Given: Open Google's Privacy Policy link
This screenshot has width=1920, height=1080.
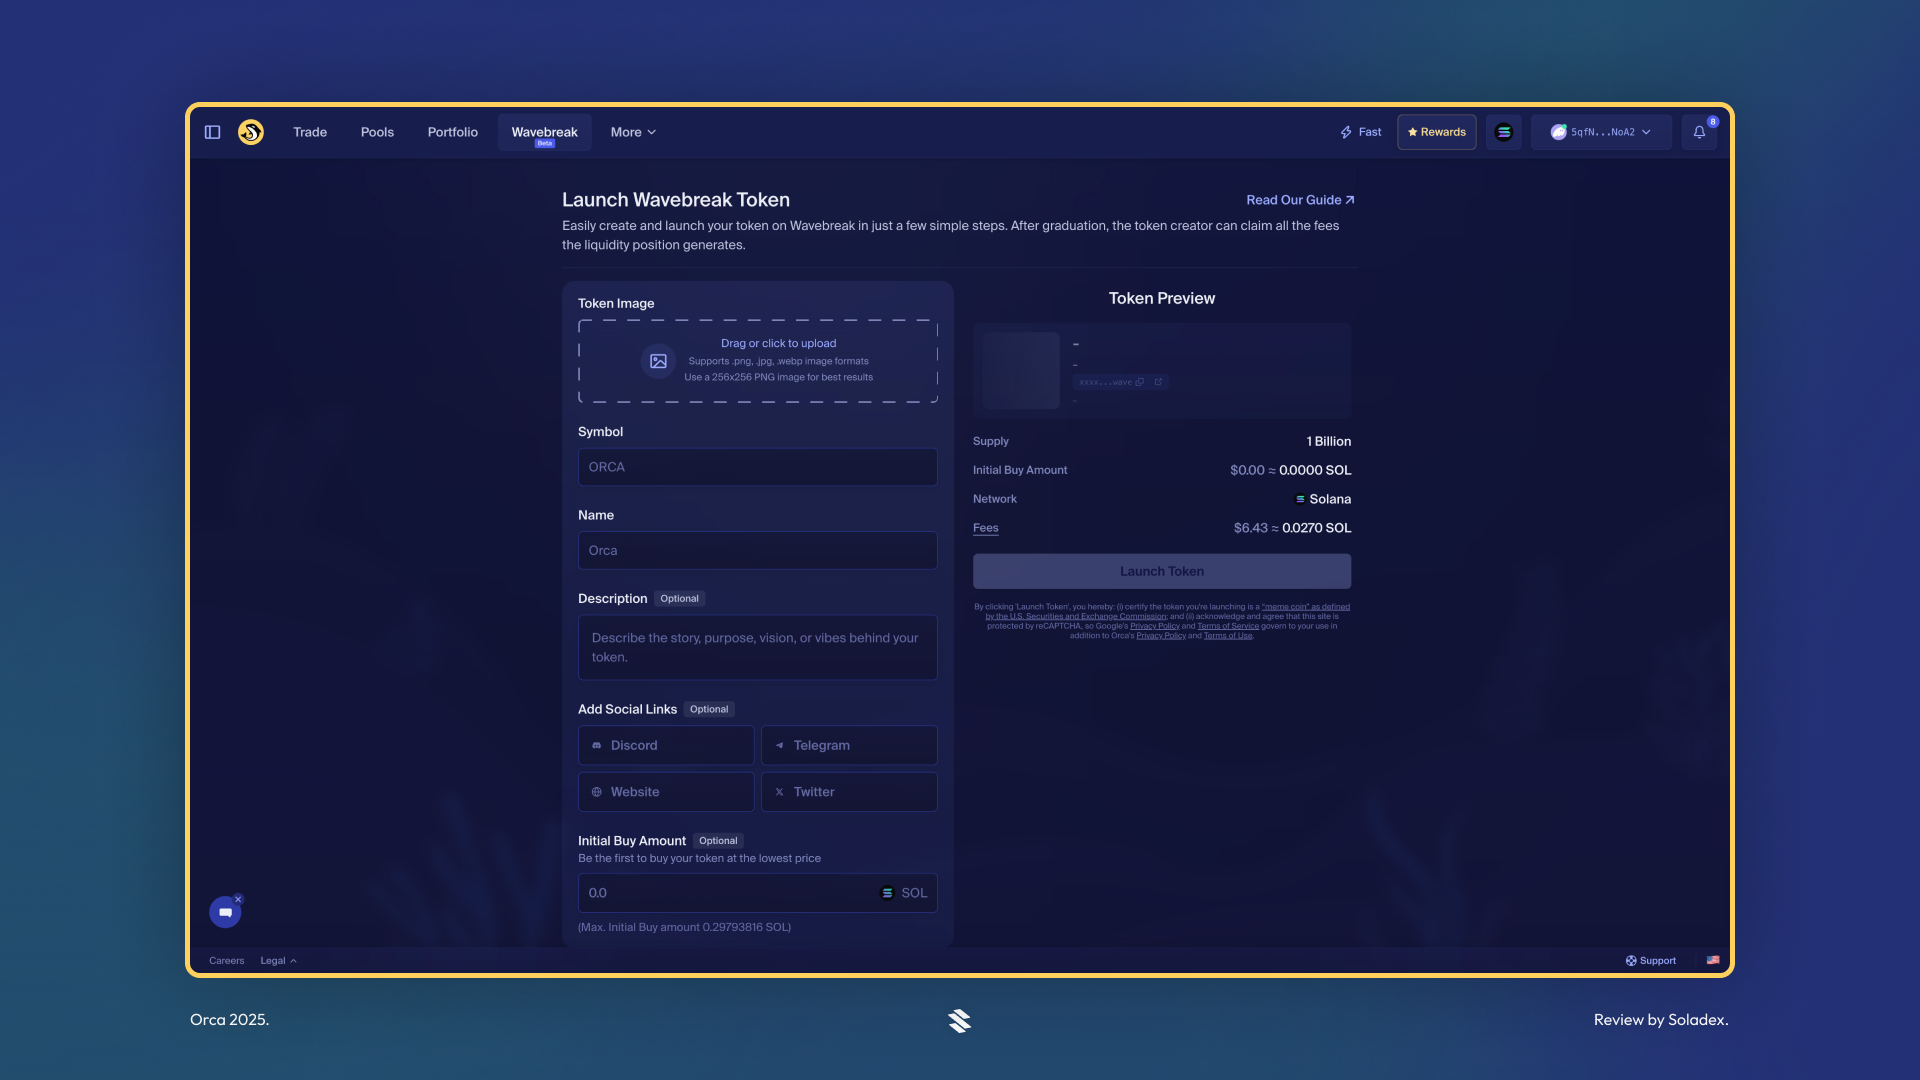Looking at the screenshot, I should click(x=1155, y=626).
